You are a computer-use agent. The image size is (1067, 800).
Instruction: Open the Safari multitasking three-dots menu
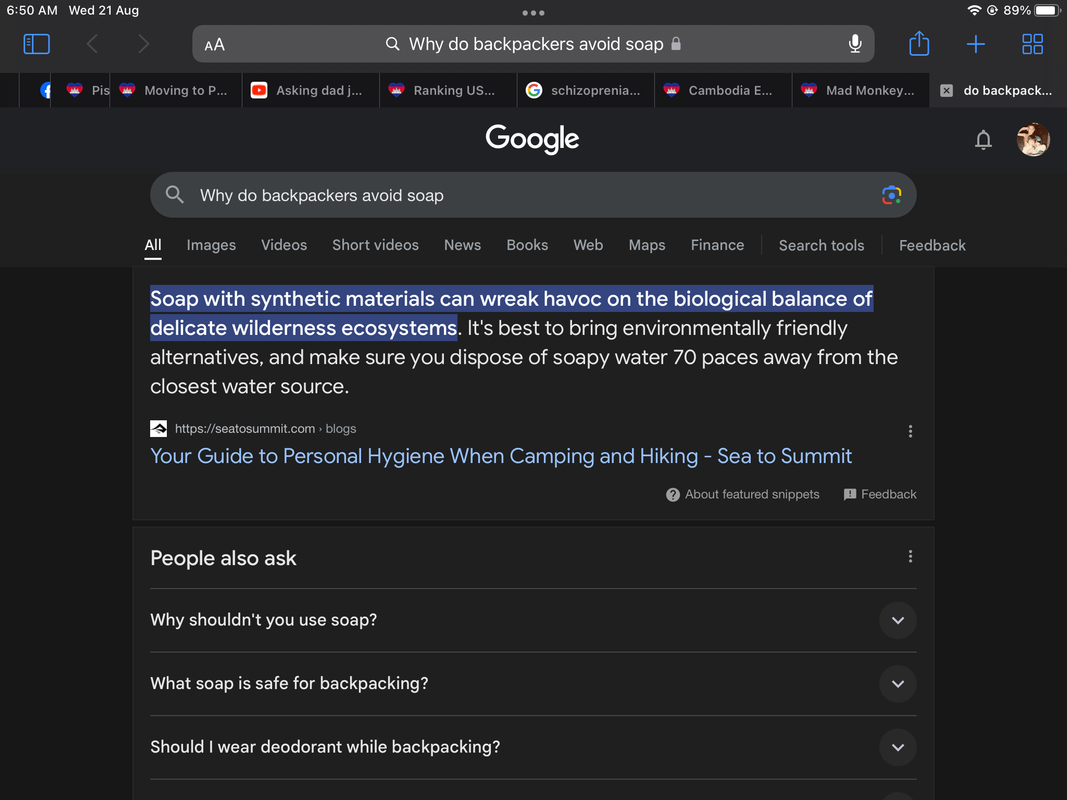point(533,13)
